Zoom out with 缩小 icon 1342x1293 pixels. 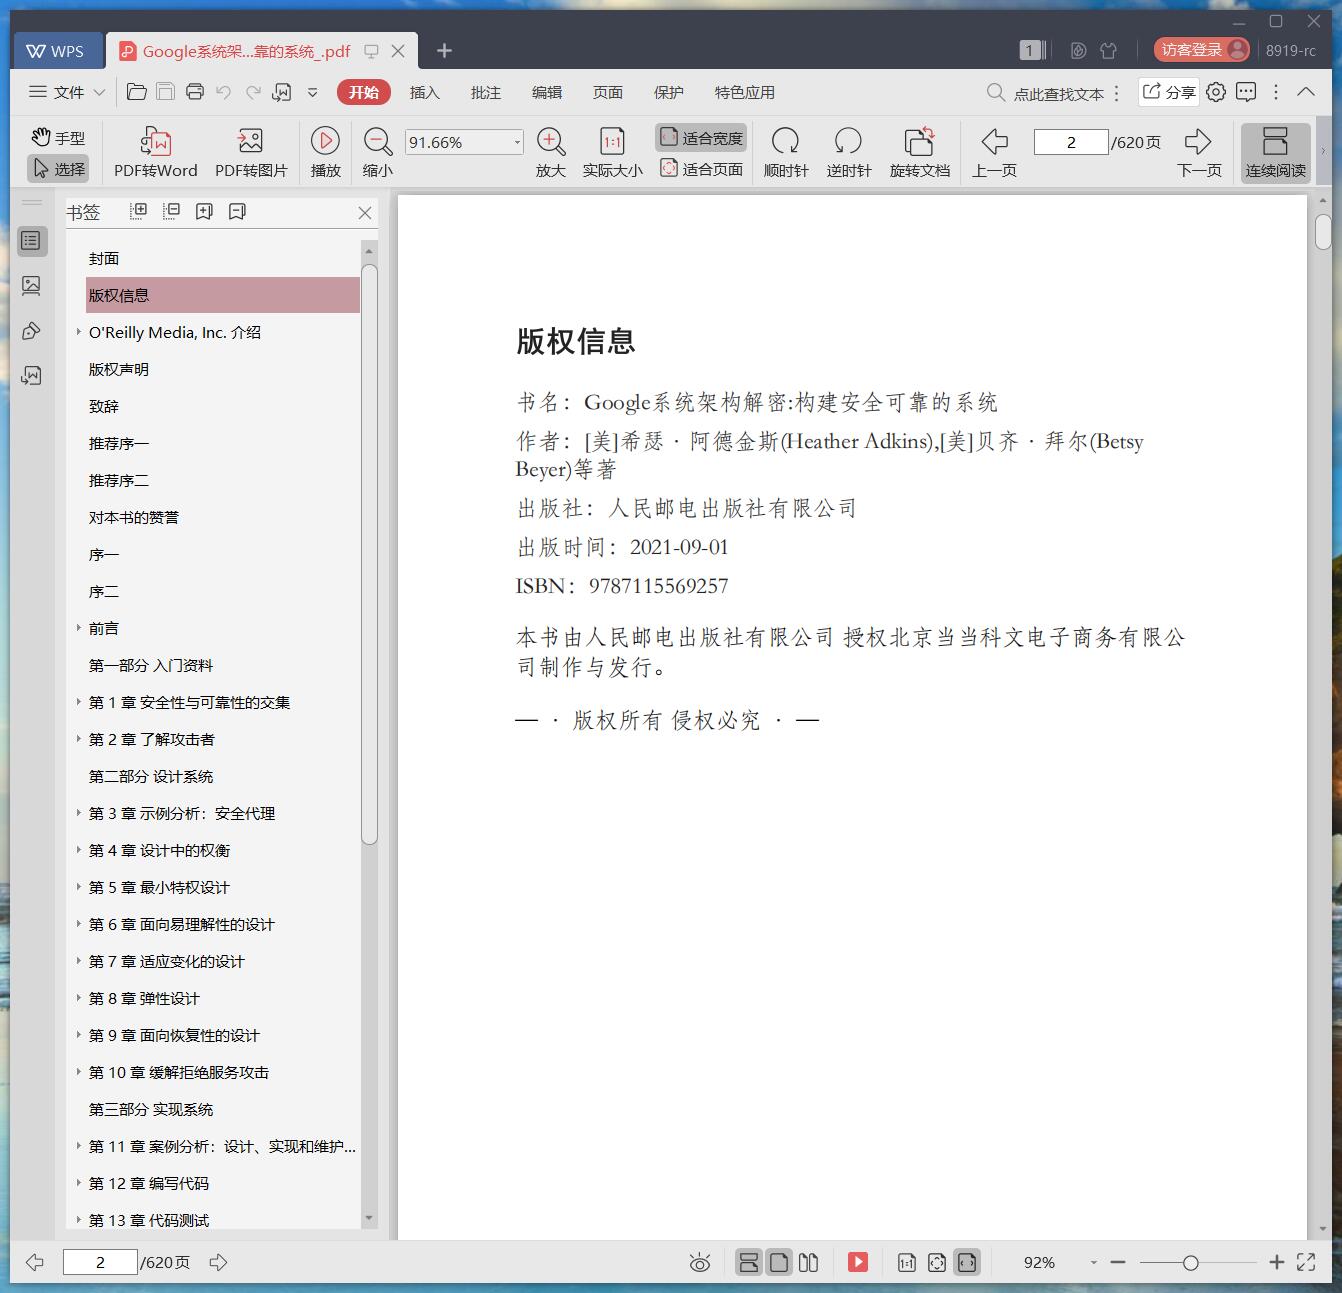coord(377,153)
